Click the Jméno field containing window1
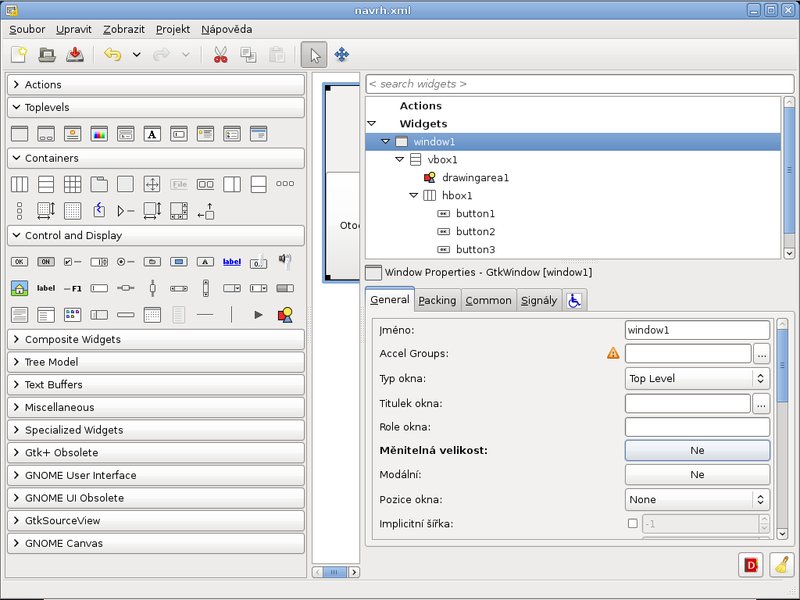800x600 pixels. [x=697, y=330]
